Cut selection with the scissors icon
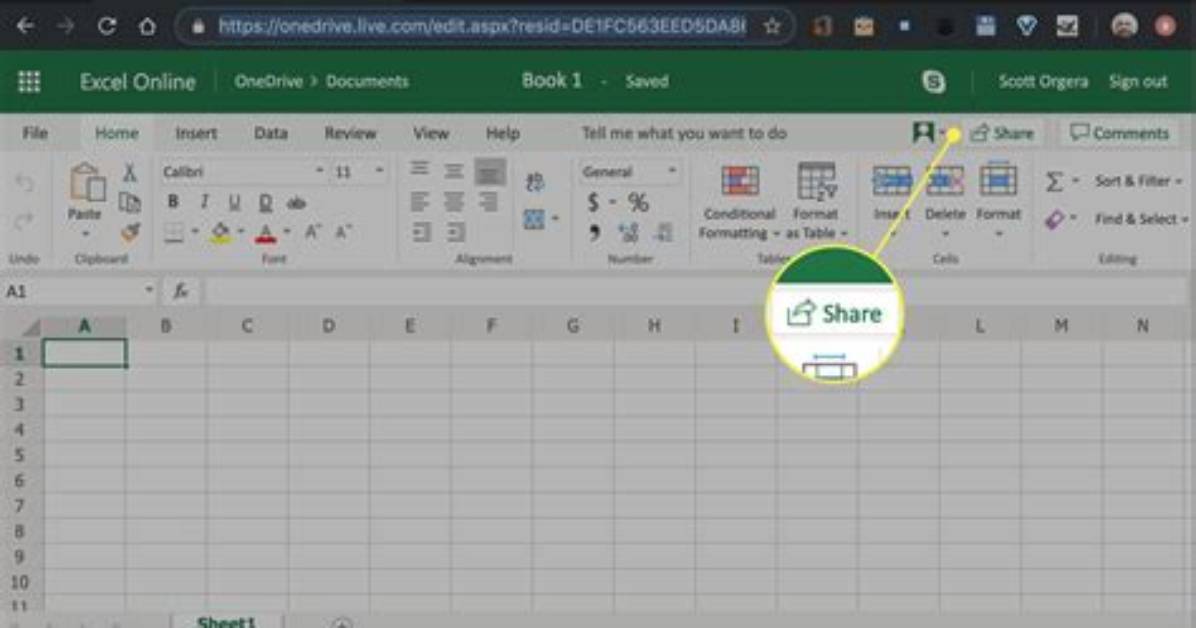Viewport: 1196px width, 628px height. tap(130, 172)
